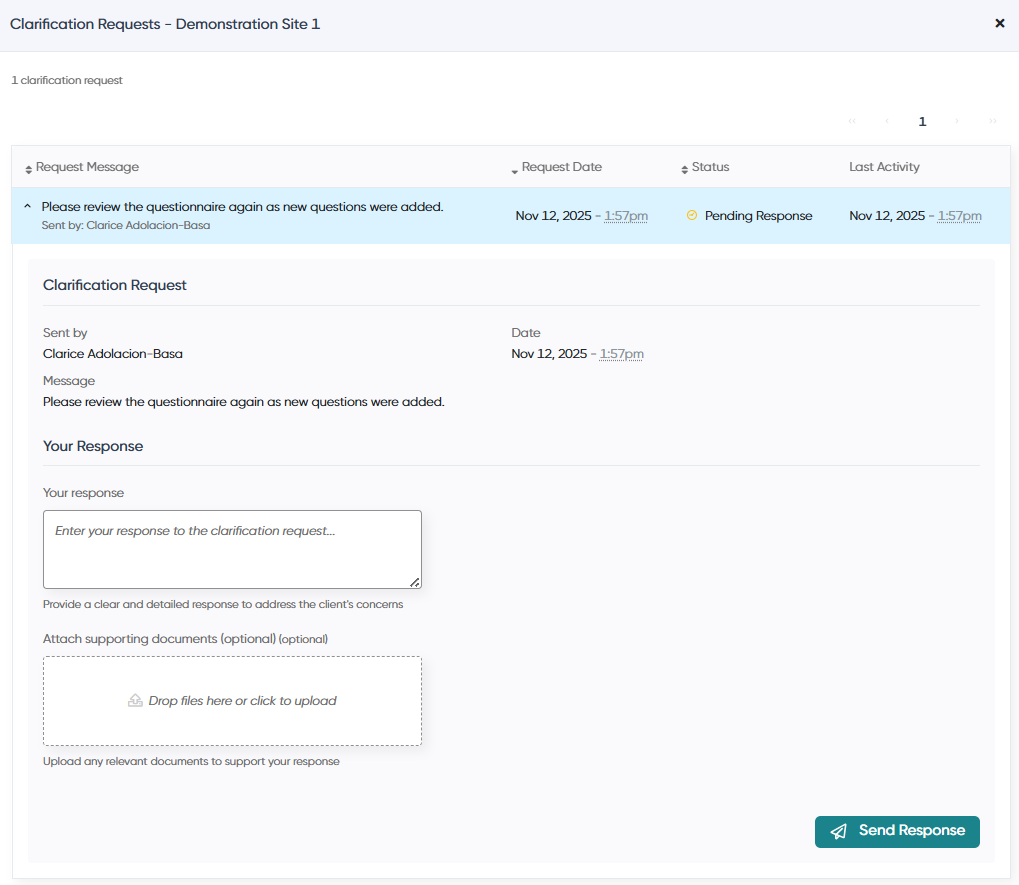Send Response button

tap(897, 832)
